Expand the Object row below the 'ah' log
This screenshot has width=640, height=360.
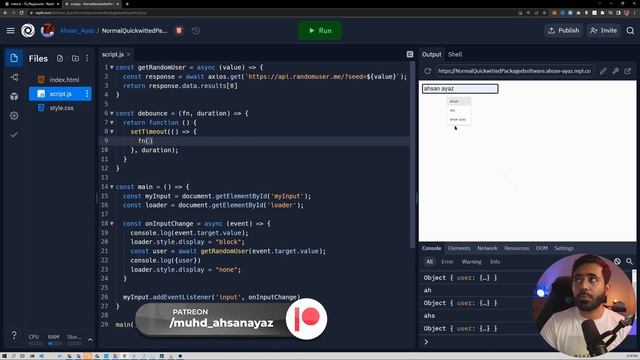(x=460, y=303)
